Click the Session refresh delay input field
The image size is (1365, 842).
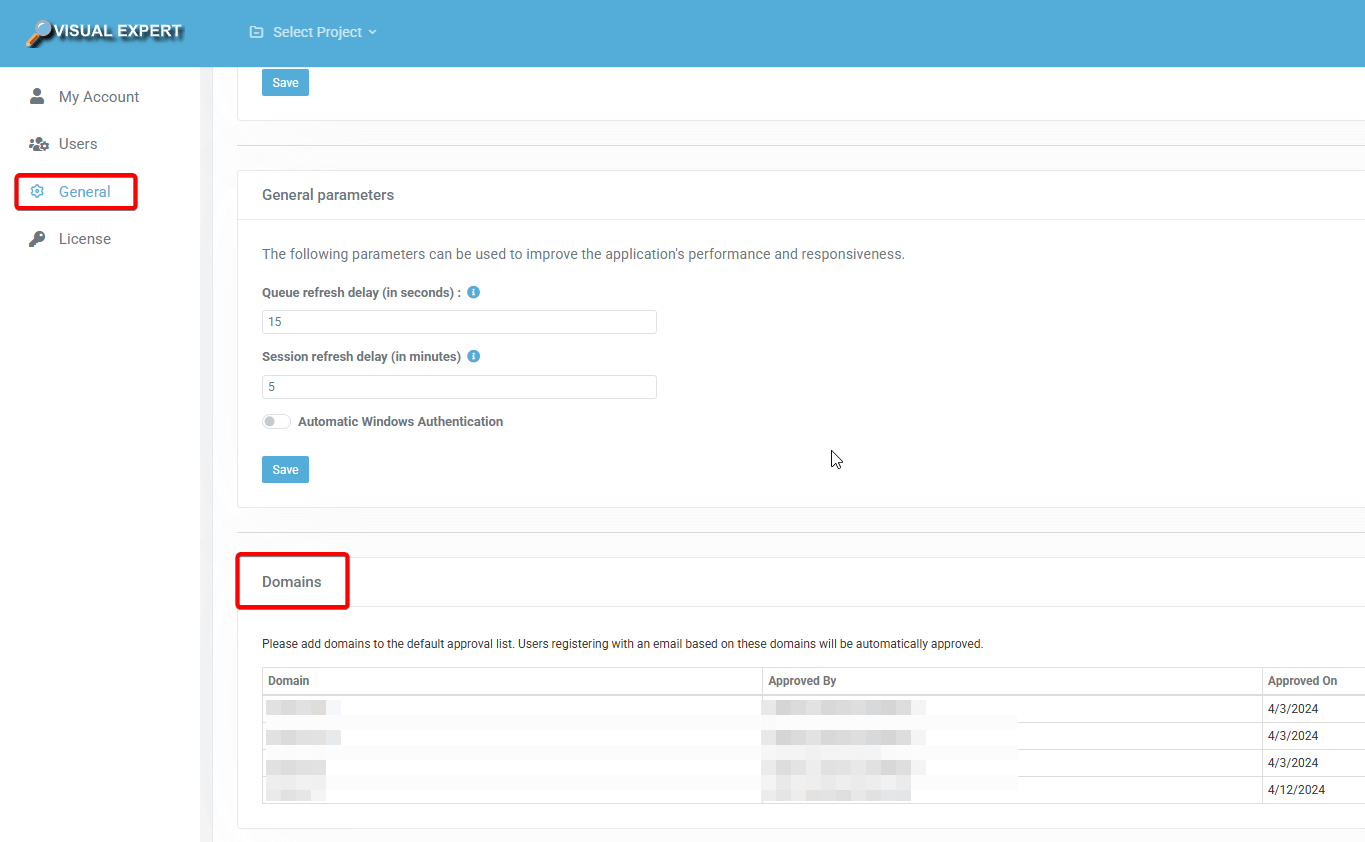[459, 387]
